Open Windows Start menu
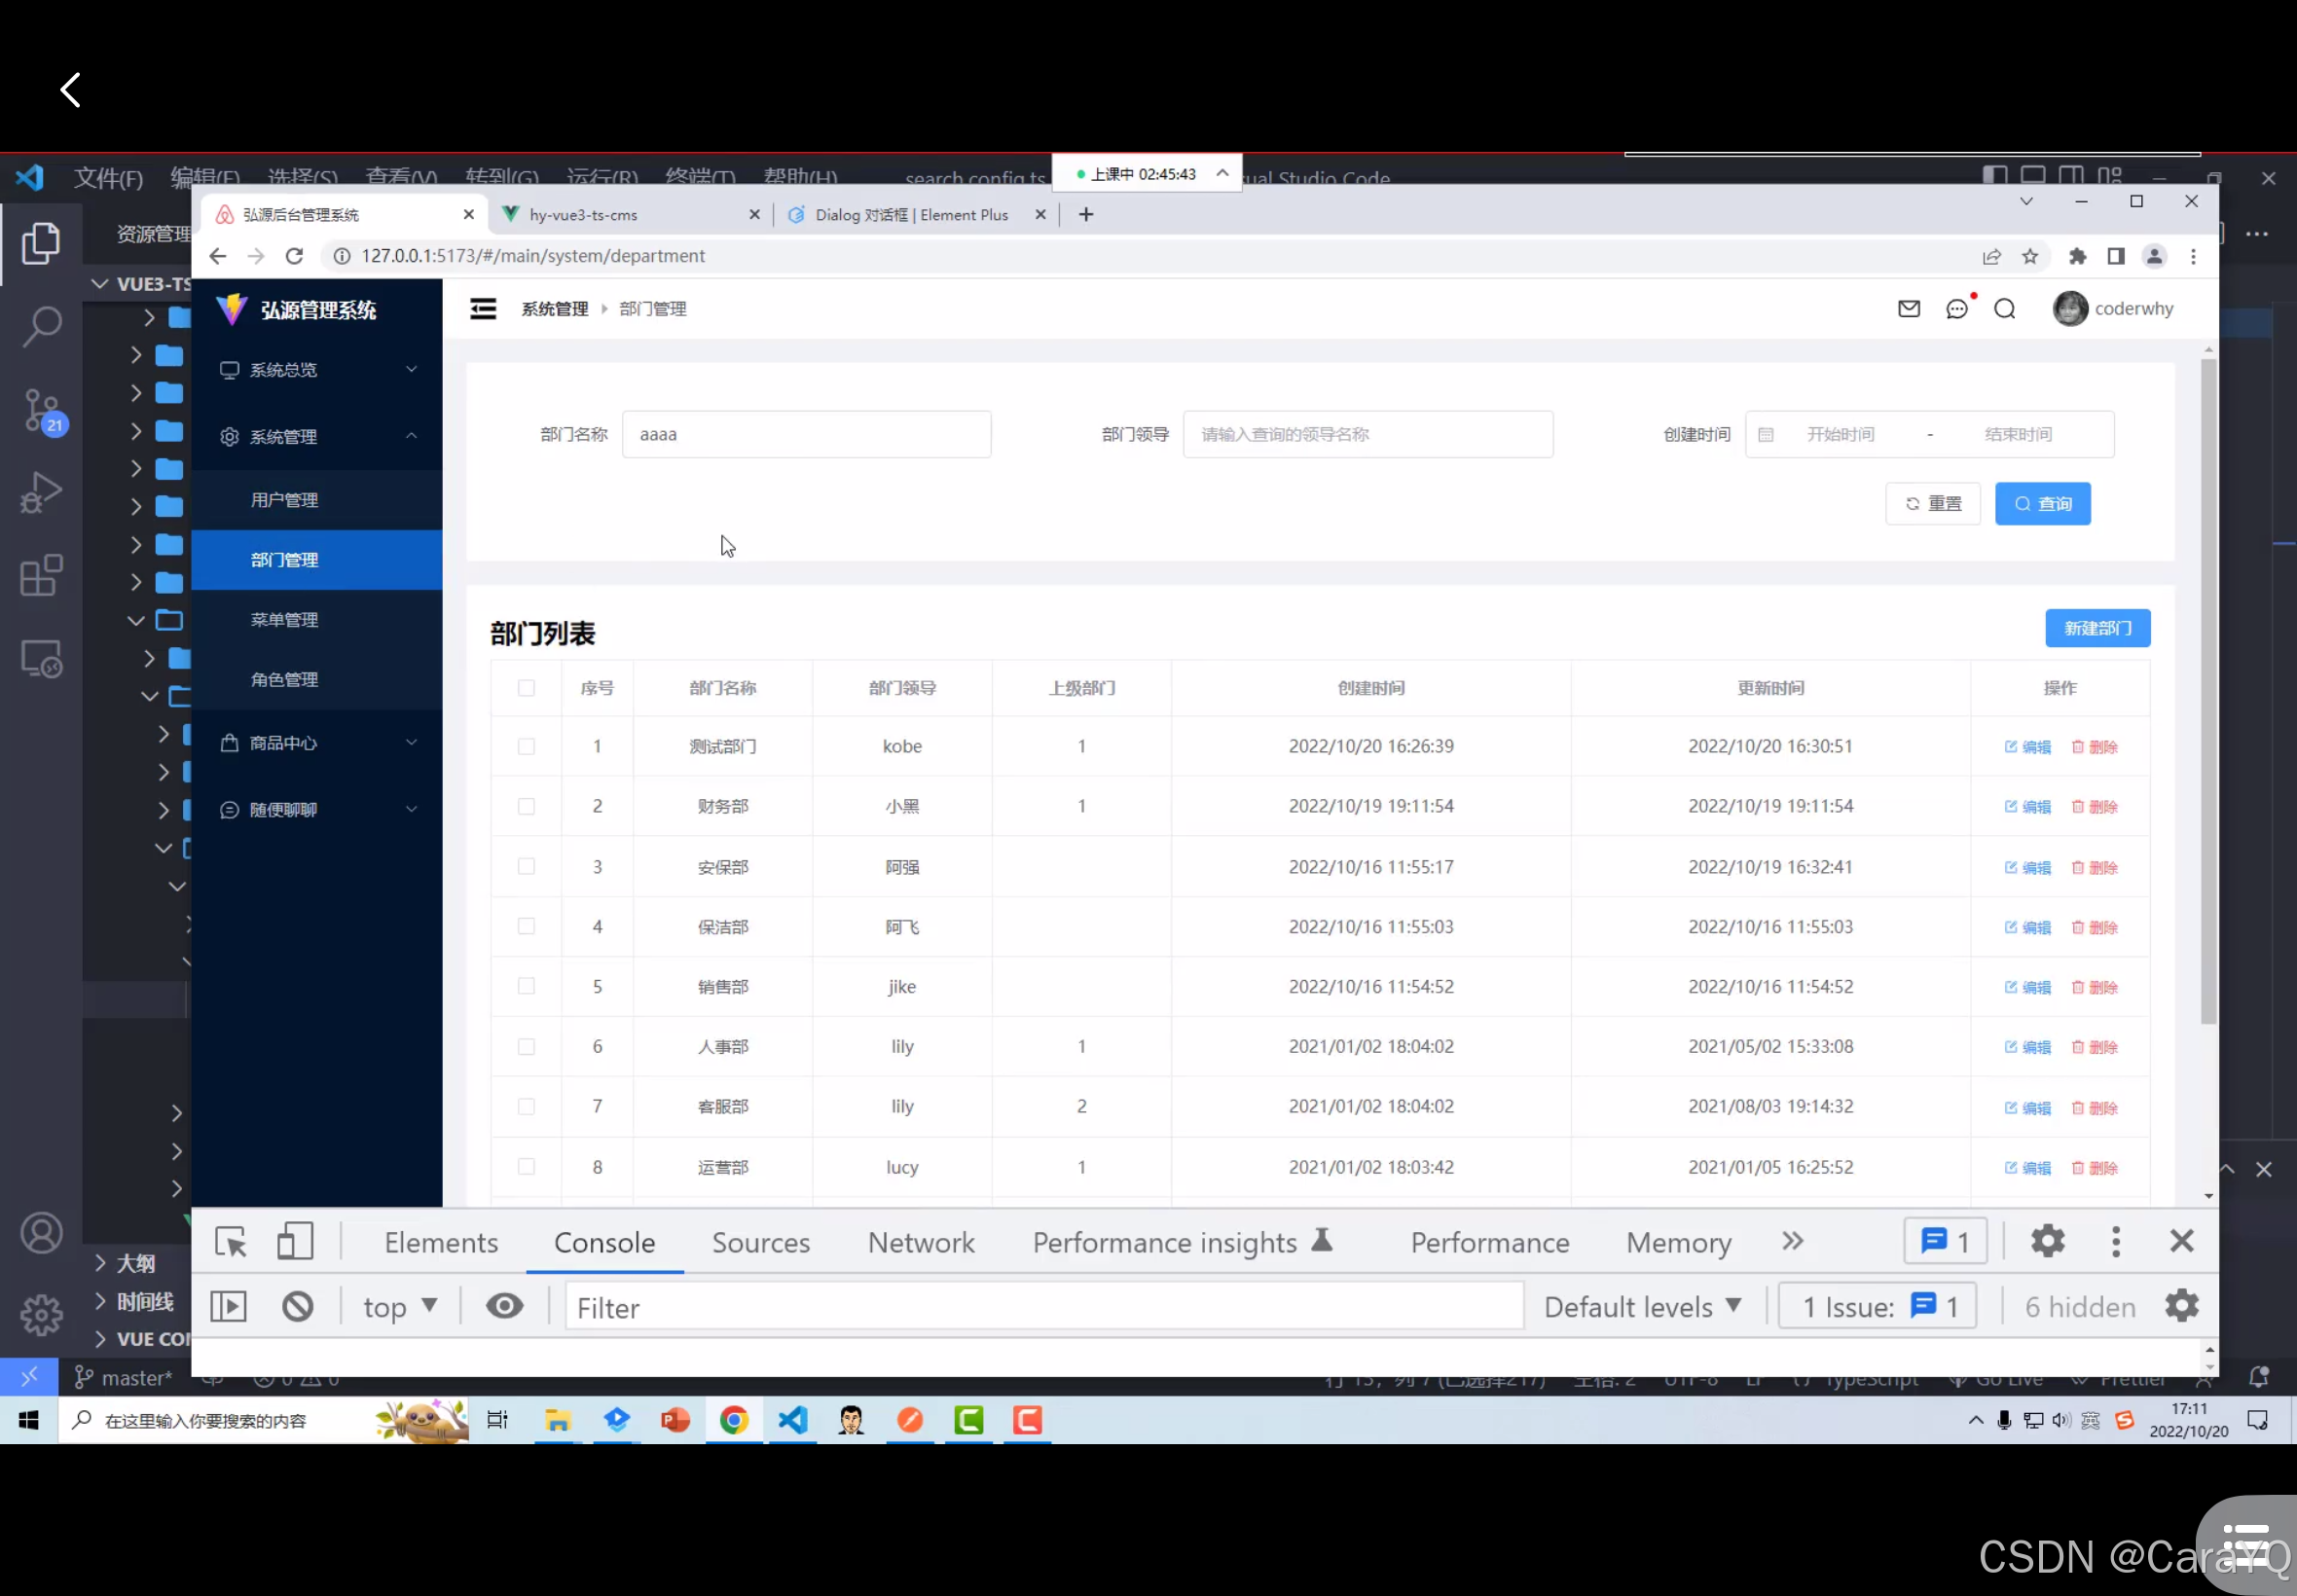This screenshot has width=2297, height=1596. [29, 1420]
